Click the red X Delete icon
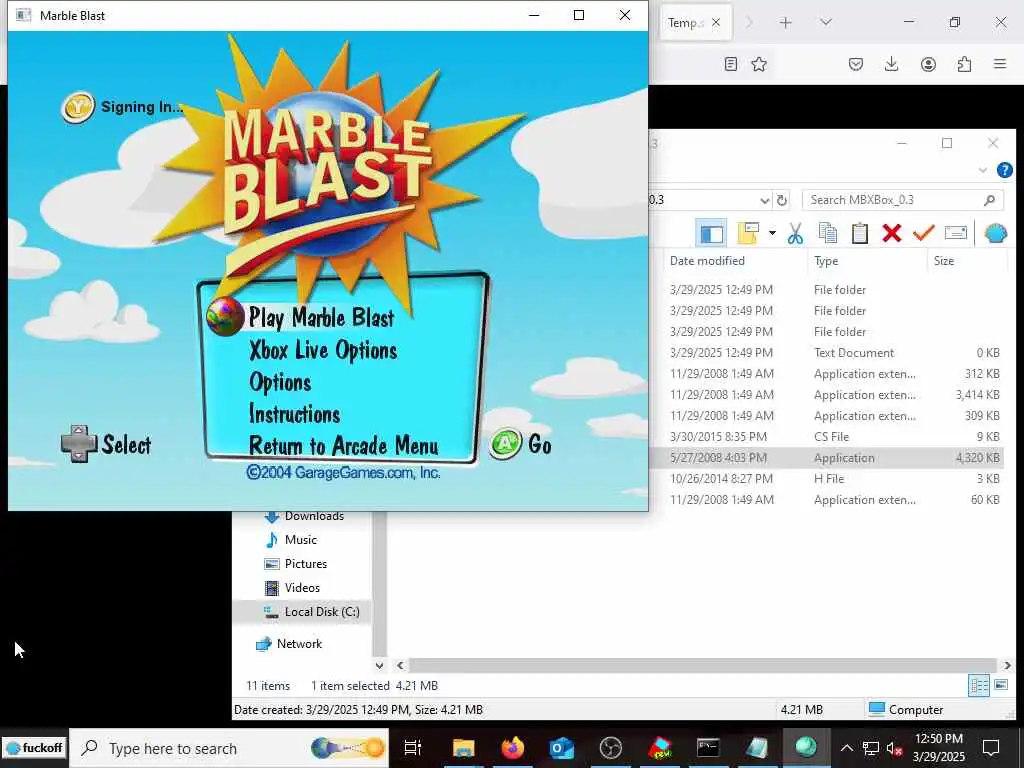The height and width of the screenshot is (768, 1024). coord(891,233)
